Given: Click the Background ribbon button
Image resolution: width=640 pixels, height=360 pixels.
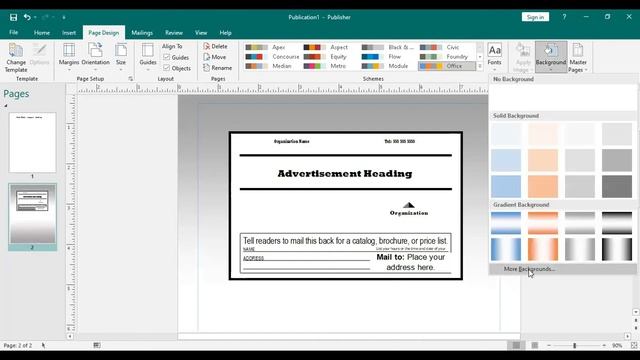Looking at the screenshot, I should click(x=551, y=57).
